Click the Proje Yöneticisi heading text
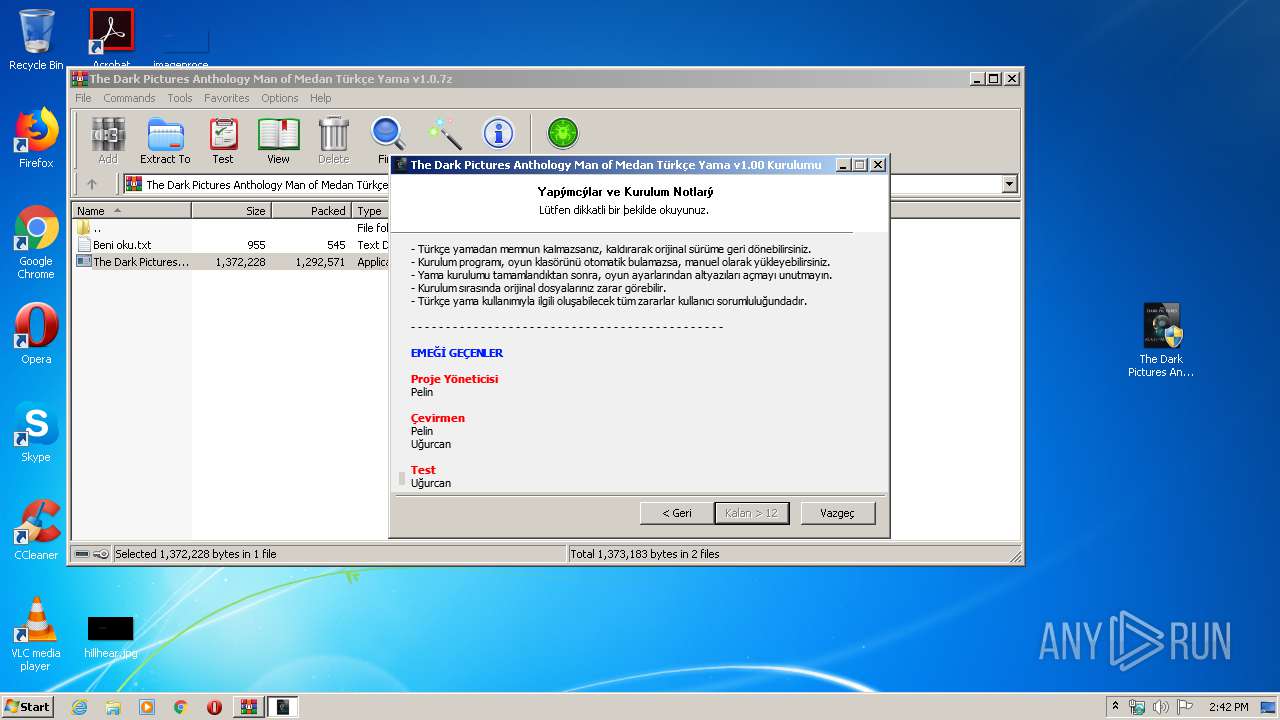Screen dimensions: 1280x720 [x=454, y=379]
